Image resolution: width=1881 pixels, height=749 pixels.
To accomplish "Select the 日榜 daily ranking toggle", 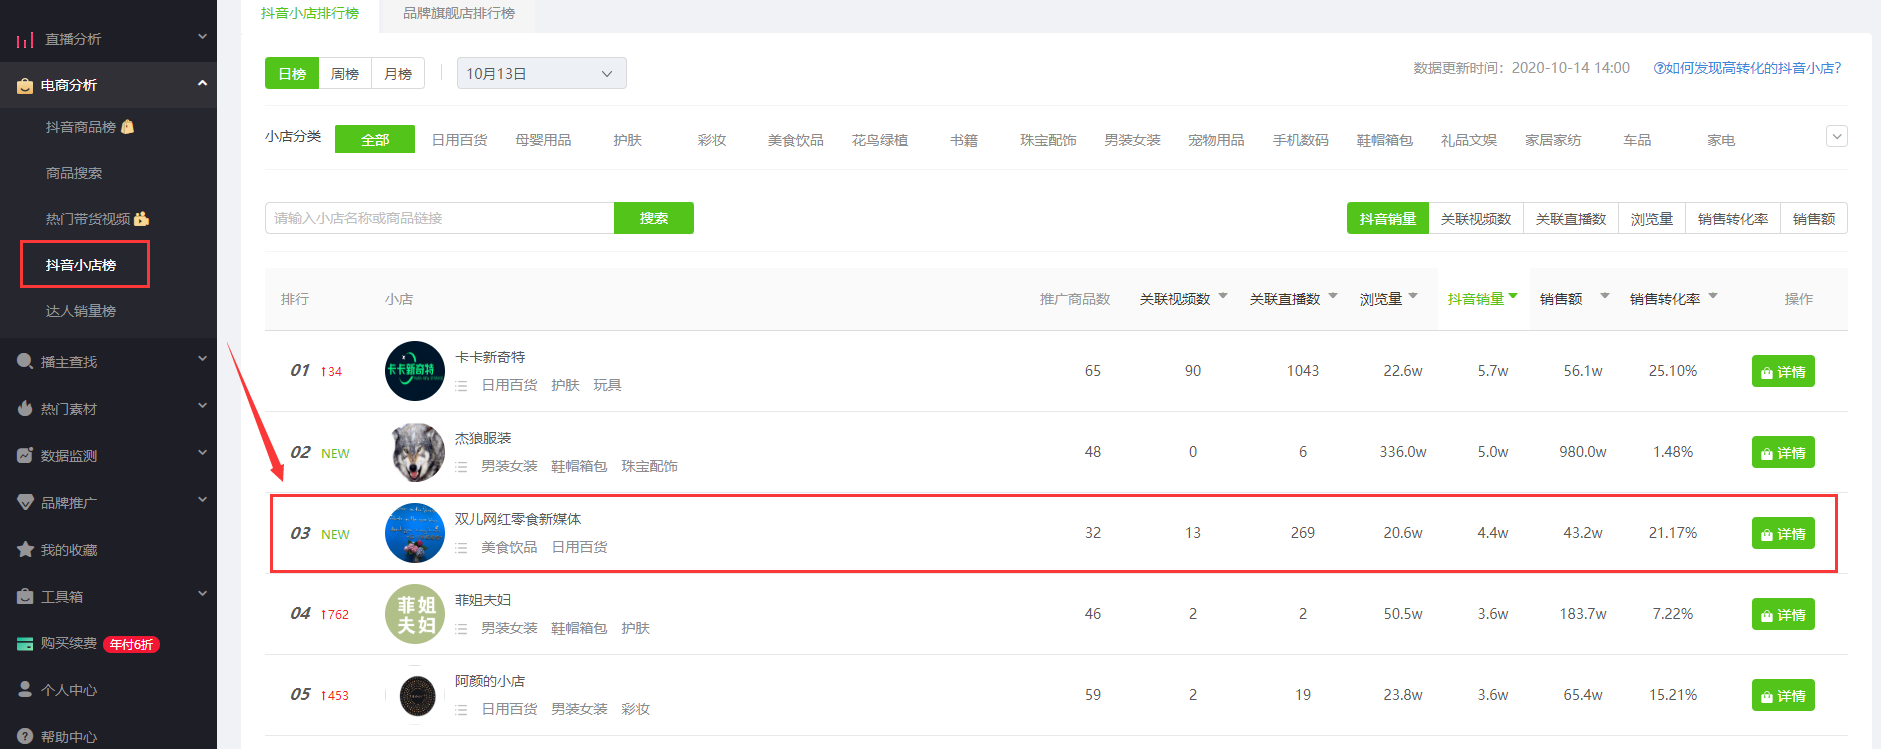I will (x=292, y=73).
